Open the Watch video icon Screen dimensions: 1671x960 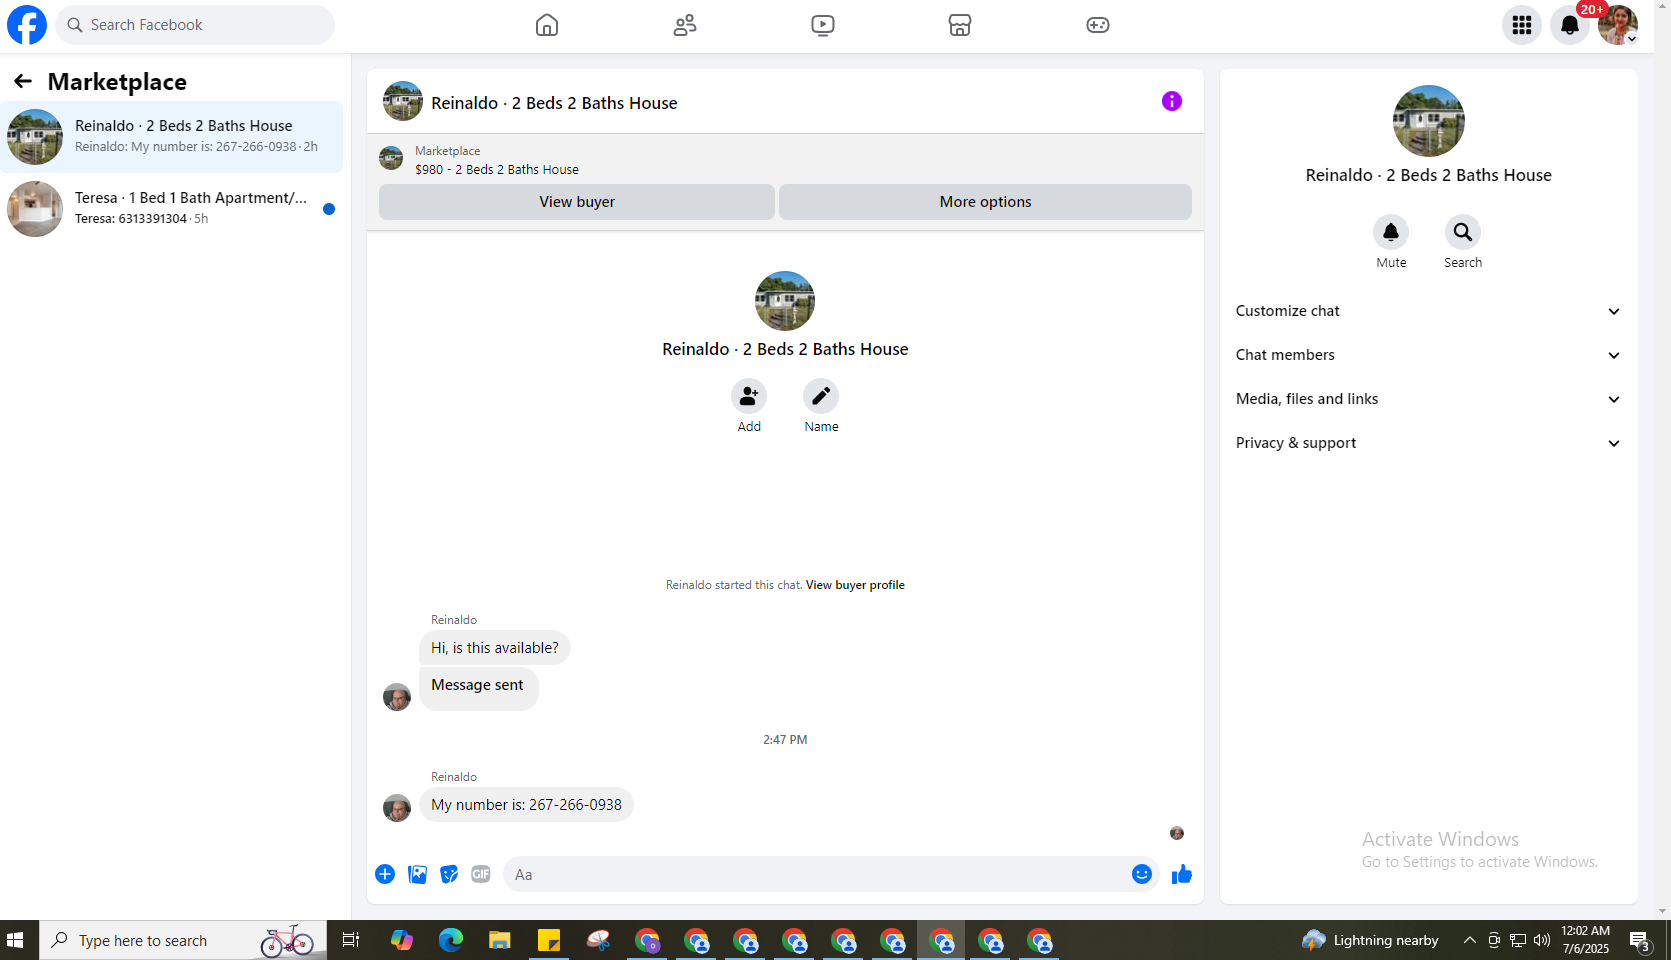point(823,25)
